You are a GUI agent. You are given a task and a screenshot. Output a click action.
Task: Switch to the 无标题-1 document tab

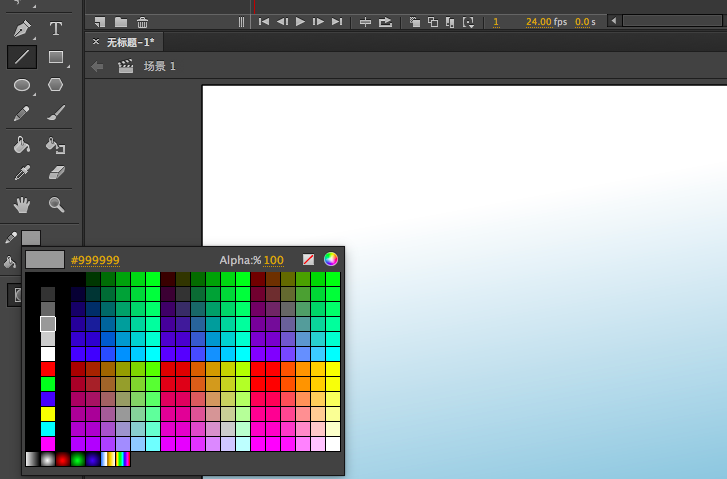coord(130,42)
